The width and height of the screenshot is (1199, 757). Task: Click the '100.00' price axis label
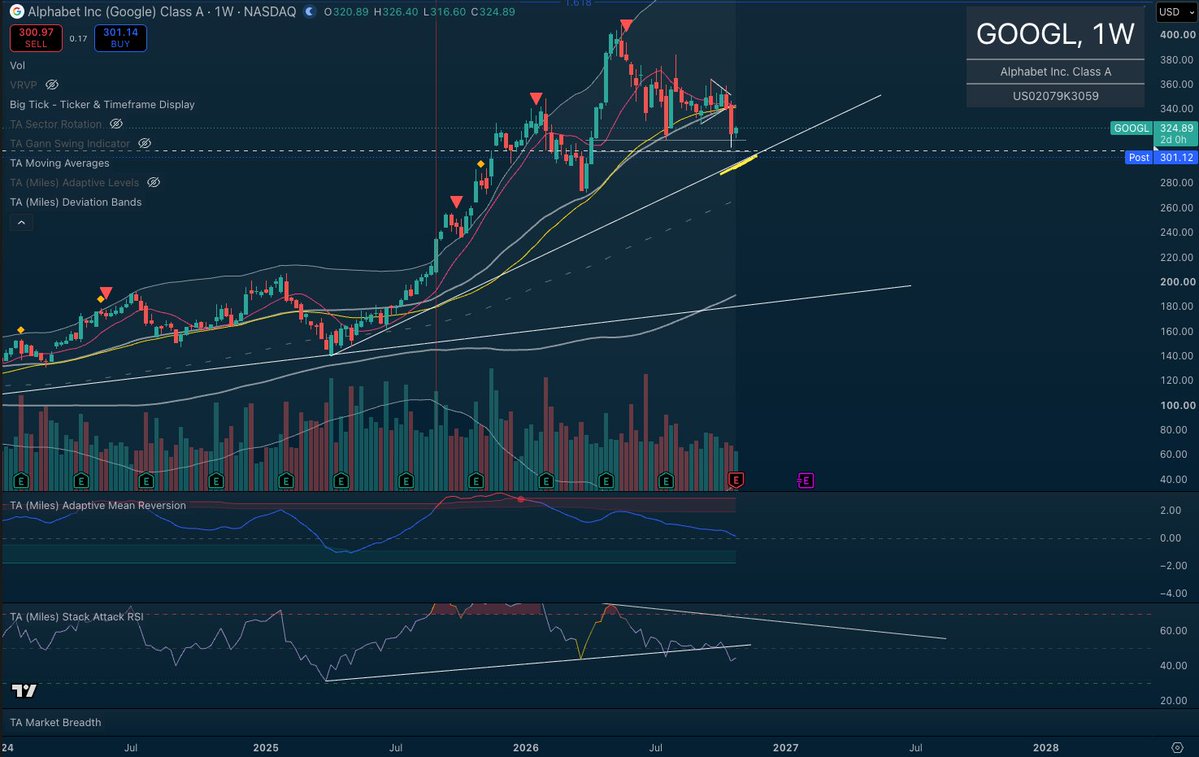[1178, 406]
